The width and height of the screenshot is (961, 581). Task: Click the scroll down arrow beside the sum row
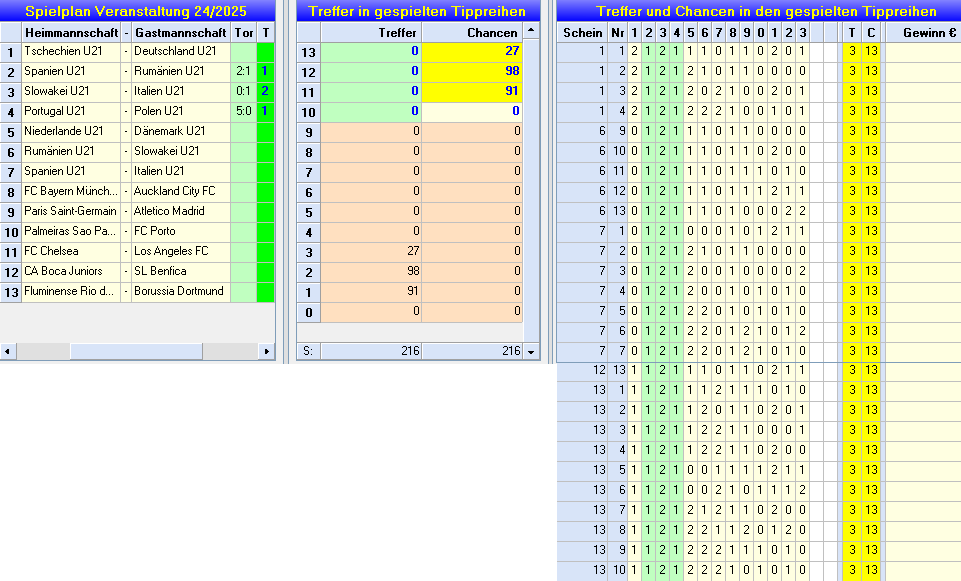point(531,352)
